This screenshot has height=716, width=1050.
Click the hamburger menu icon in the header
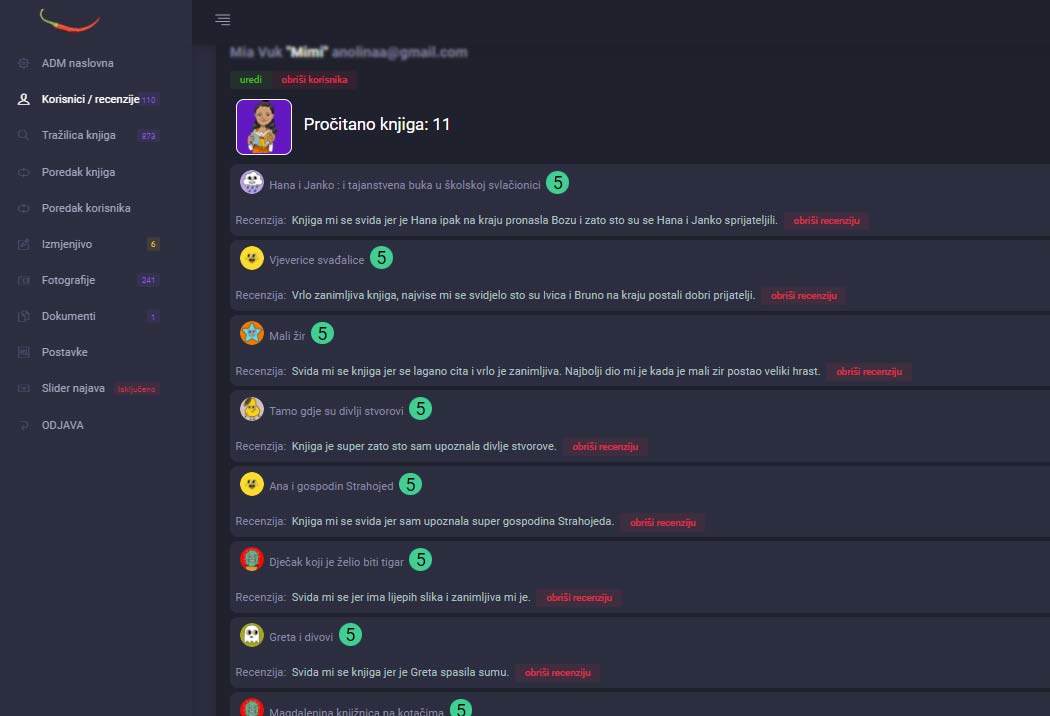[222, 19]
